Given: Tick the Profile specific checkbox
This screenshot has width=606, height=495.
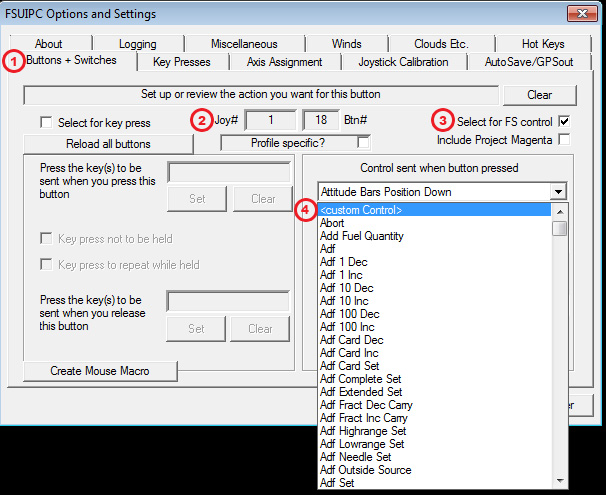Looking at the screenshot, I should pos(363,143).
